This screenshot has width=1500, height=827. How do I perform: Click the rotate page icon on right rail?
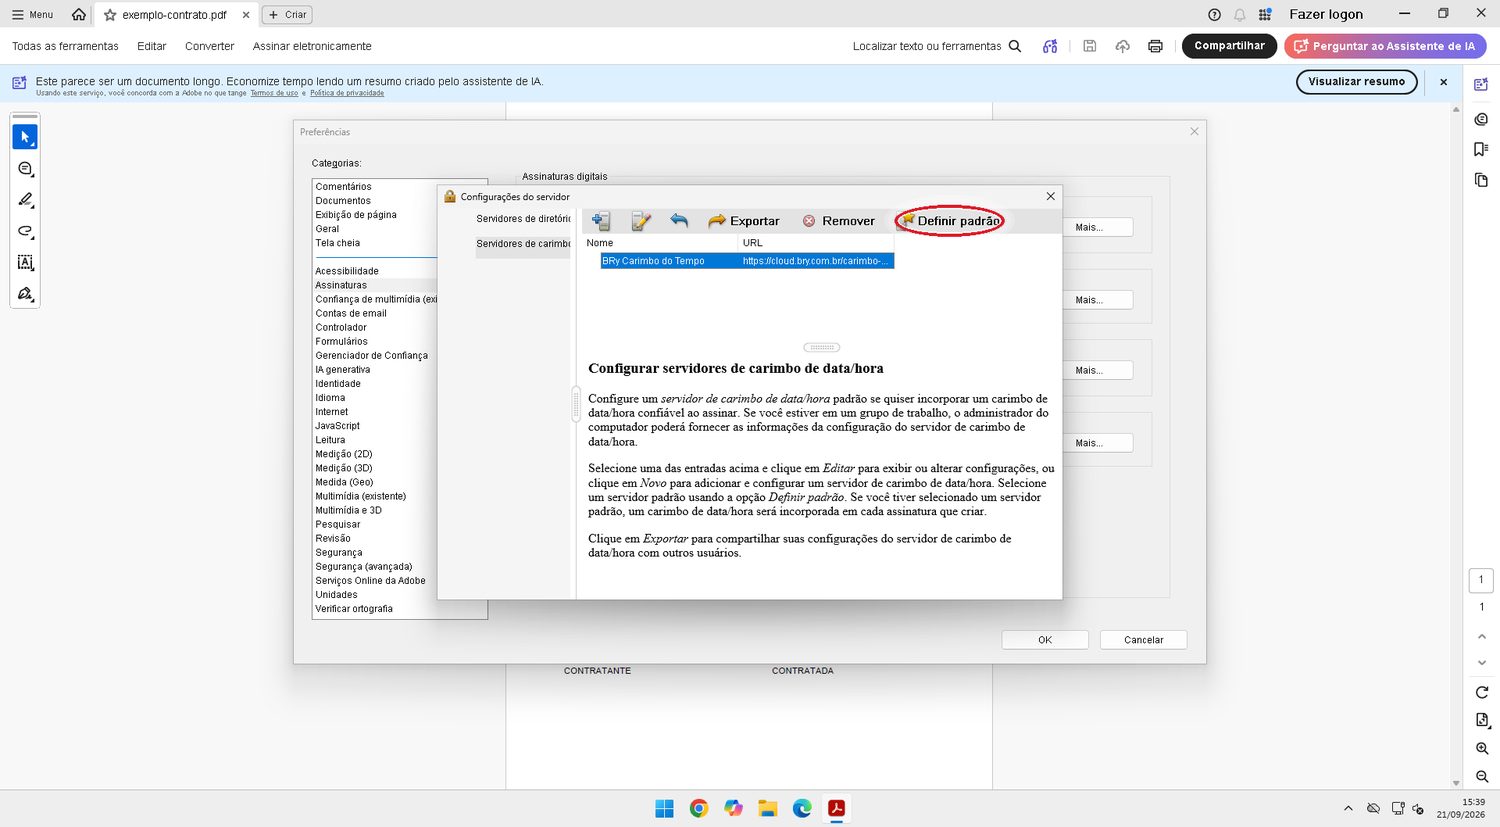[1482, 692]
